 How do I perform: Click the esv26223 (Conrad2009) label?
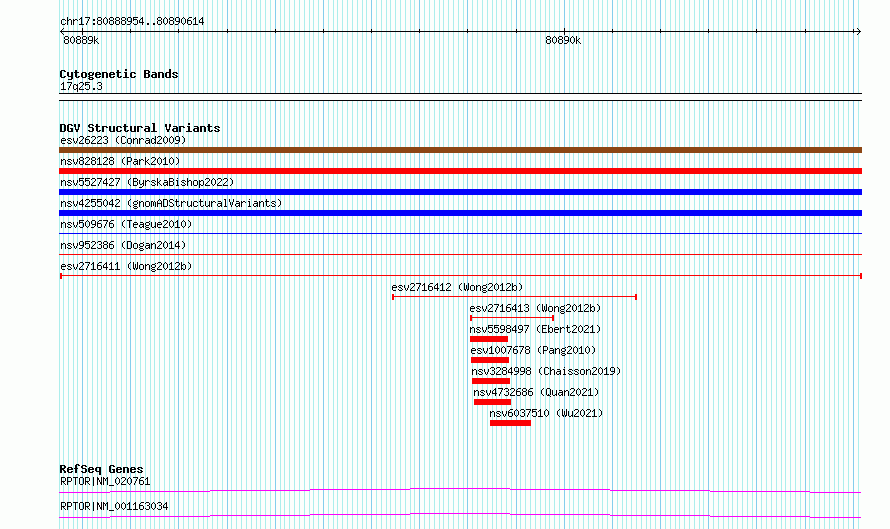[x=123, y=140]
